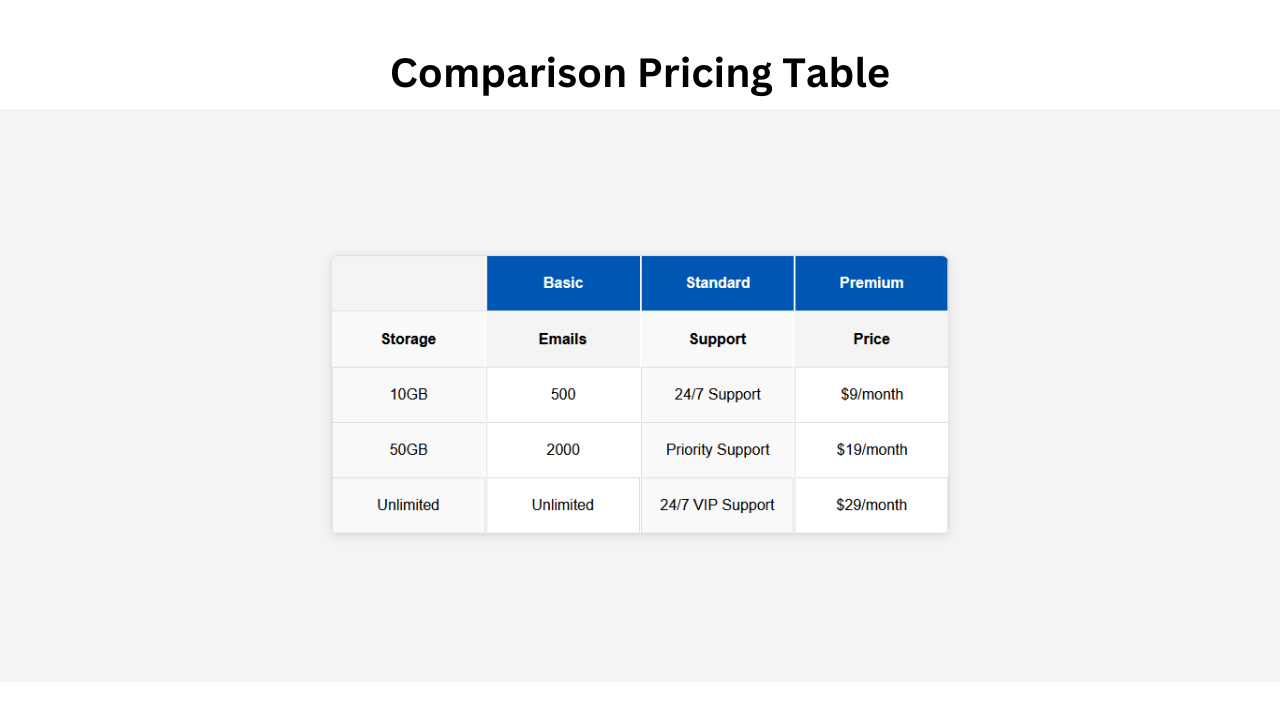Click the $29/month price
Image resolution: width=1280 pixels, height=720 pixels.
(871, 505)
